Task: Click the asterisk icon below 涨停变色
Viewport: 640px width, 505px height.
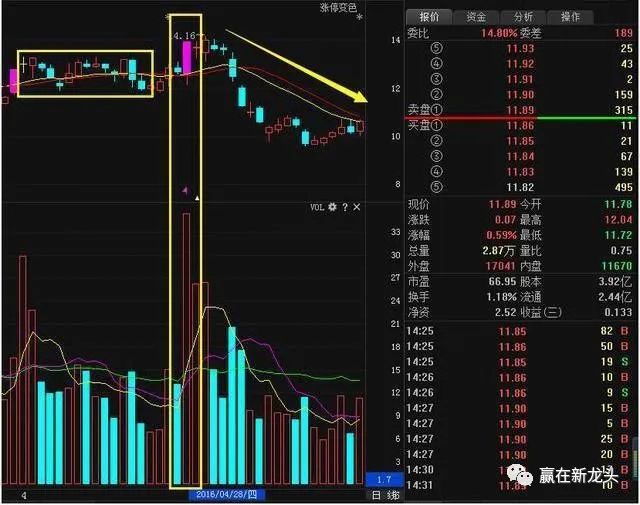Action: click(359, 18)
